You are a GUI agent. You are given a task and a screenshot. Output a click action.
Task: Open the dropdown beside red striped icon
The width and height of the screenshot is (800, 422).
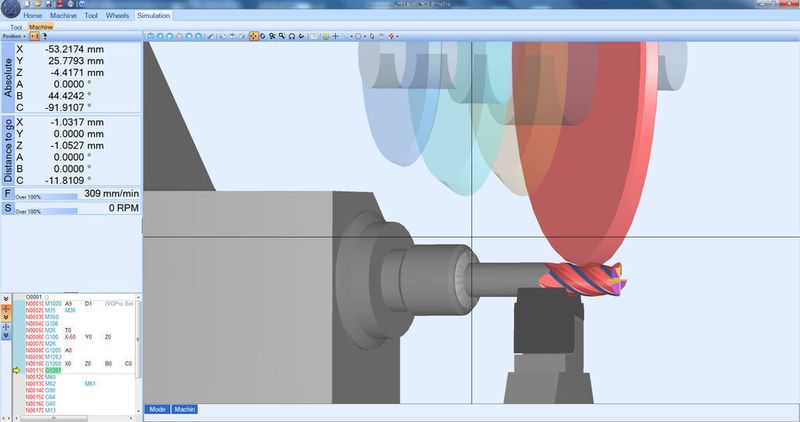(397, 36)
